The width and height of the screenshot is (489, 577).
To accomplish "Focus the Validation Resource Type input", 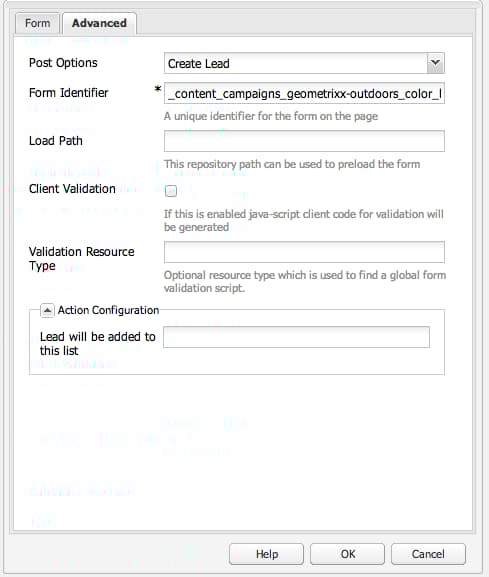I will click(304, 252).
